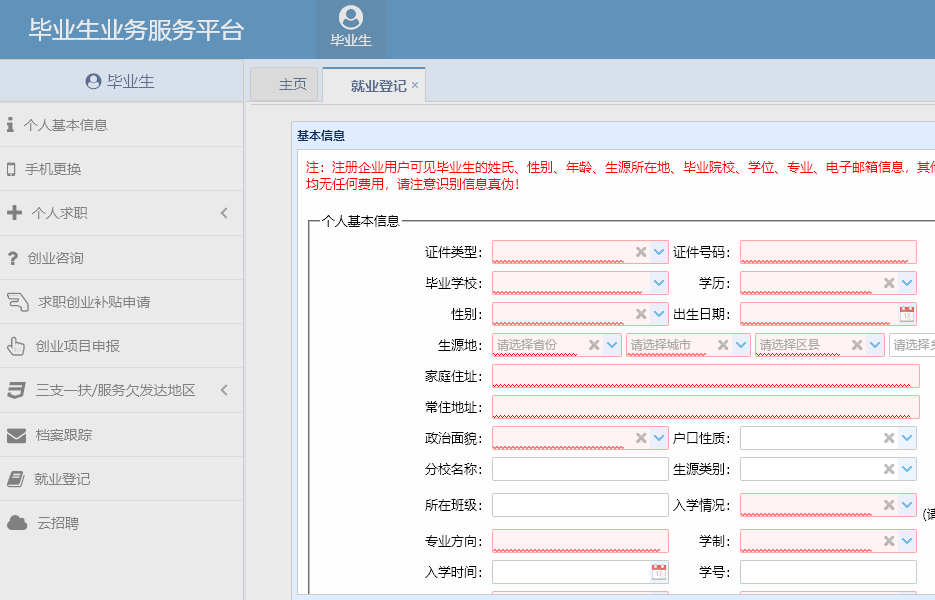Clear the 请选择省份 selection
The height and width of the screenshot is (600, 935).
(593, 345)
